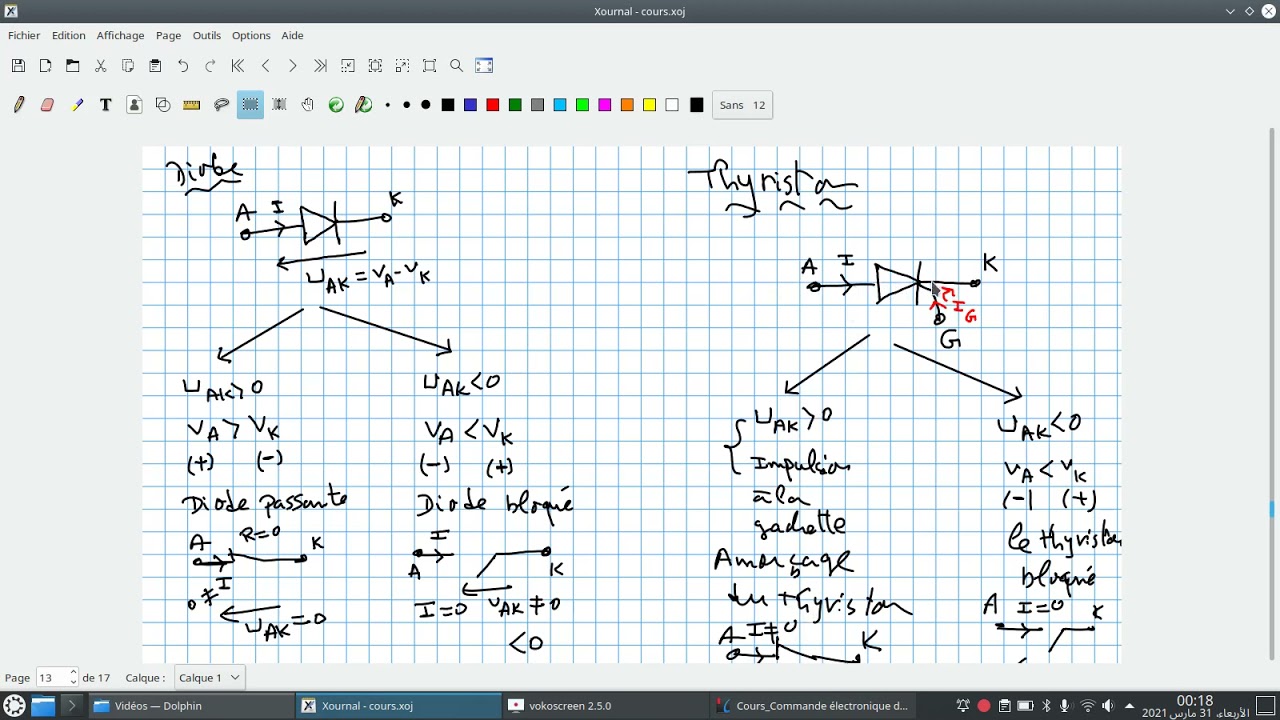The image size is (1280, 720).
Task: Pick the blue color swatch
Action: point(470,105)
